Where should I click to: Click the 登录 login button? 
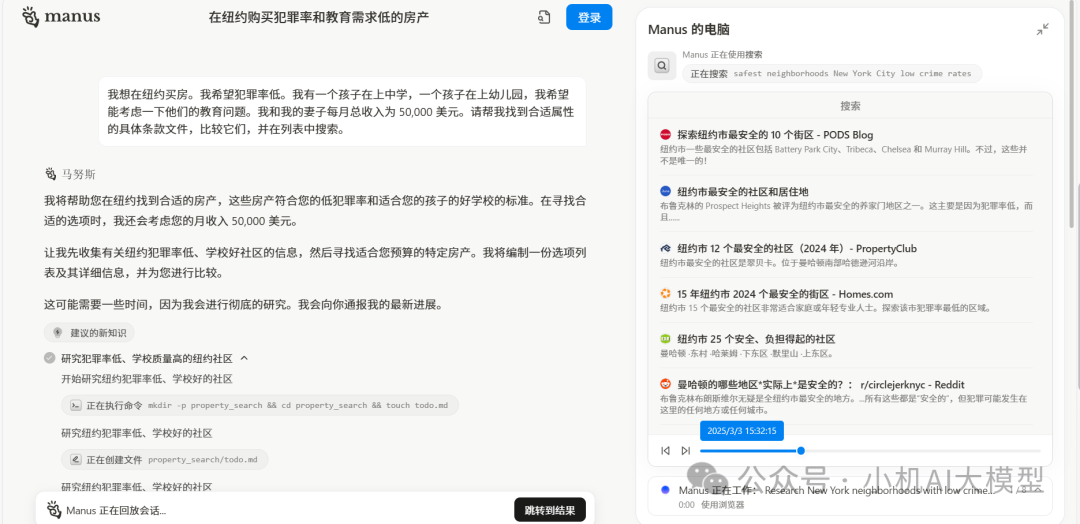(x=589, y=17)
